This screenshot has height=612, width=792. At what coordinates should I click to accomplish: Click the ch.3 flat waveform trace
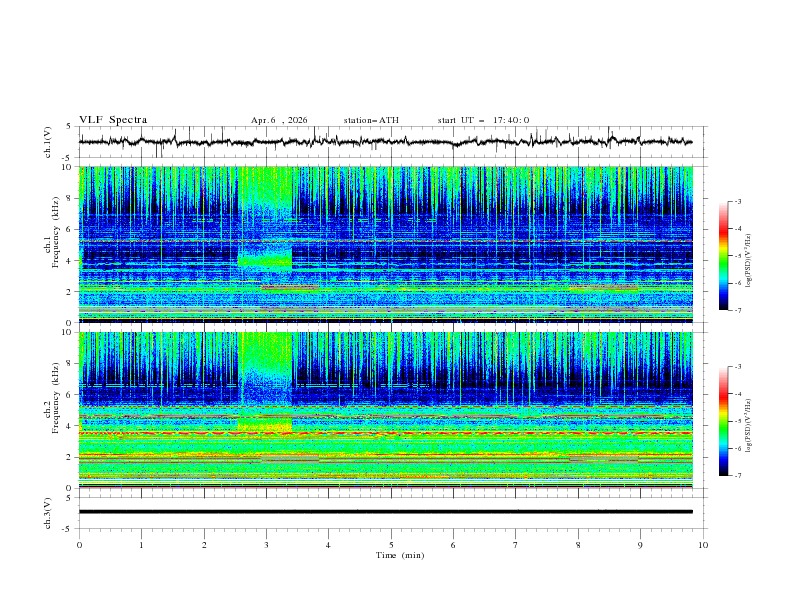(385, 512)
